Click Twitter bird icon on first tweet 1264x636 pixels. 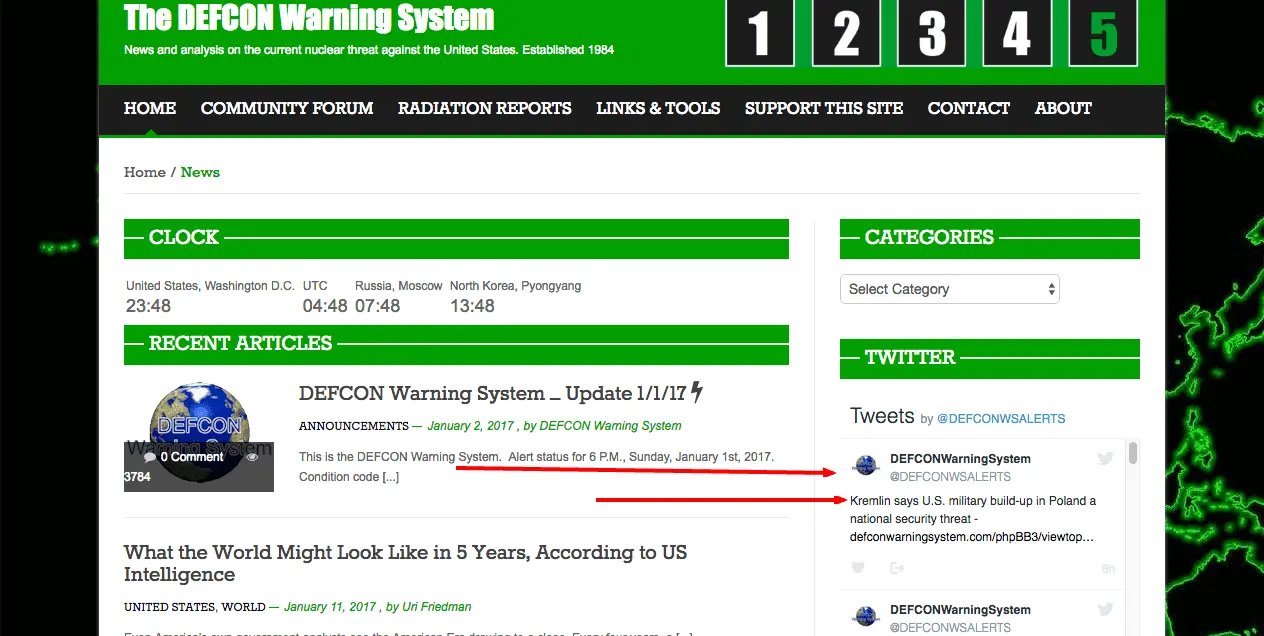click(1105, 459)
